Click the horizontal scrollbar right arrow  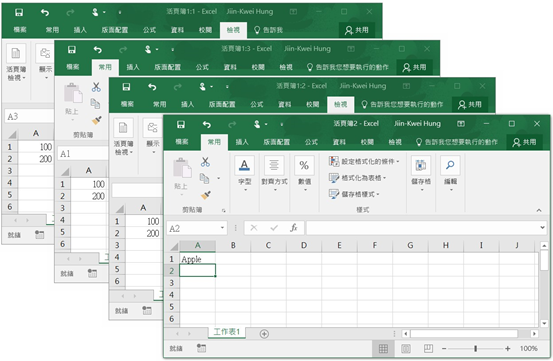[534, 334]
